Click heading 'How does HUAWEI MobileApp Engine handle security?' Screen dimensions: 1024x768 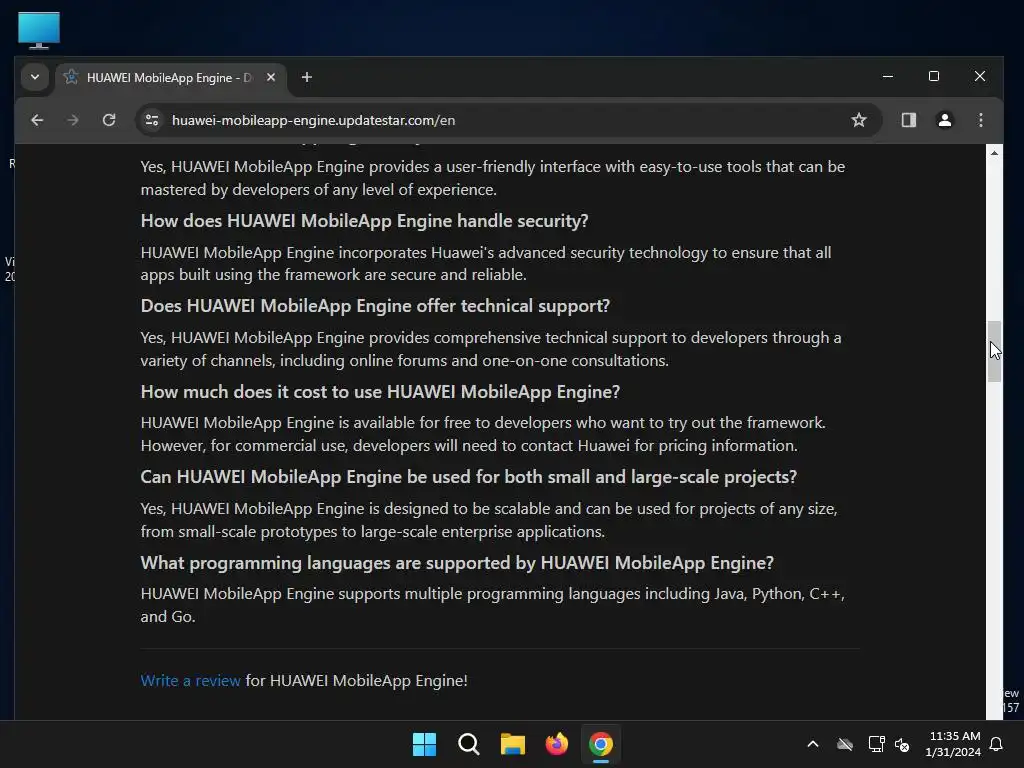click(x=364, y=221)
